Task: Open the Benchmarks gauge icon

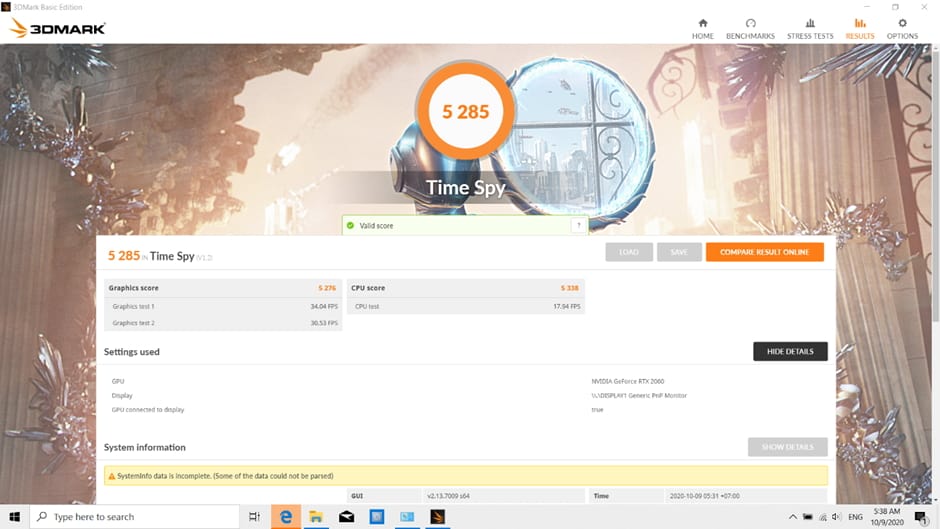Action: click(x=750, y=23)
